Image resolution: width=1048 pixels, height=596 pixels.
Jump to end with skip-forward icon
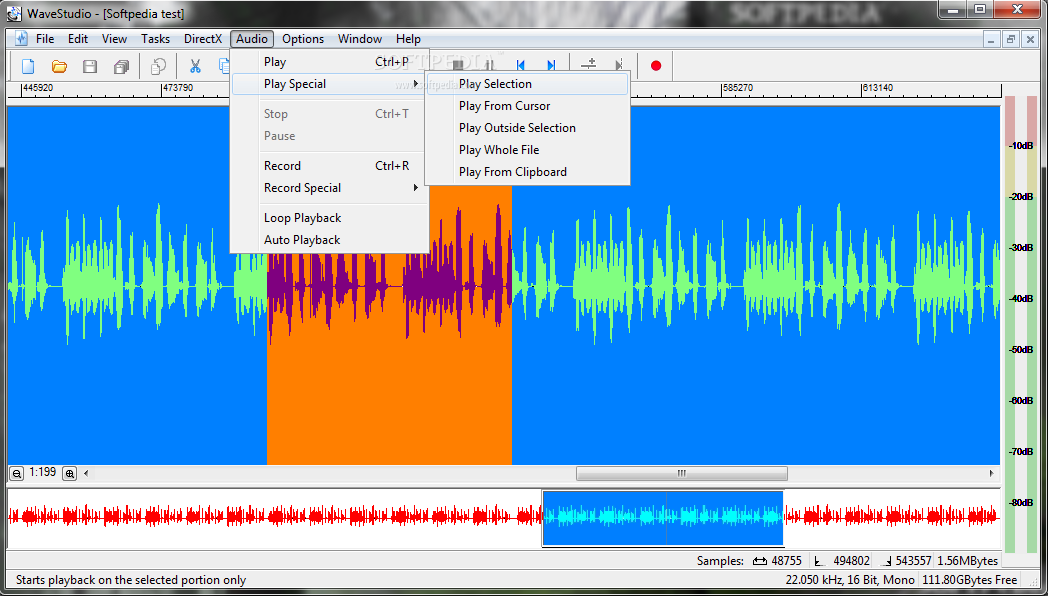pyautogui.click(x=551, y=65)
